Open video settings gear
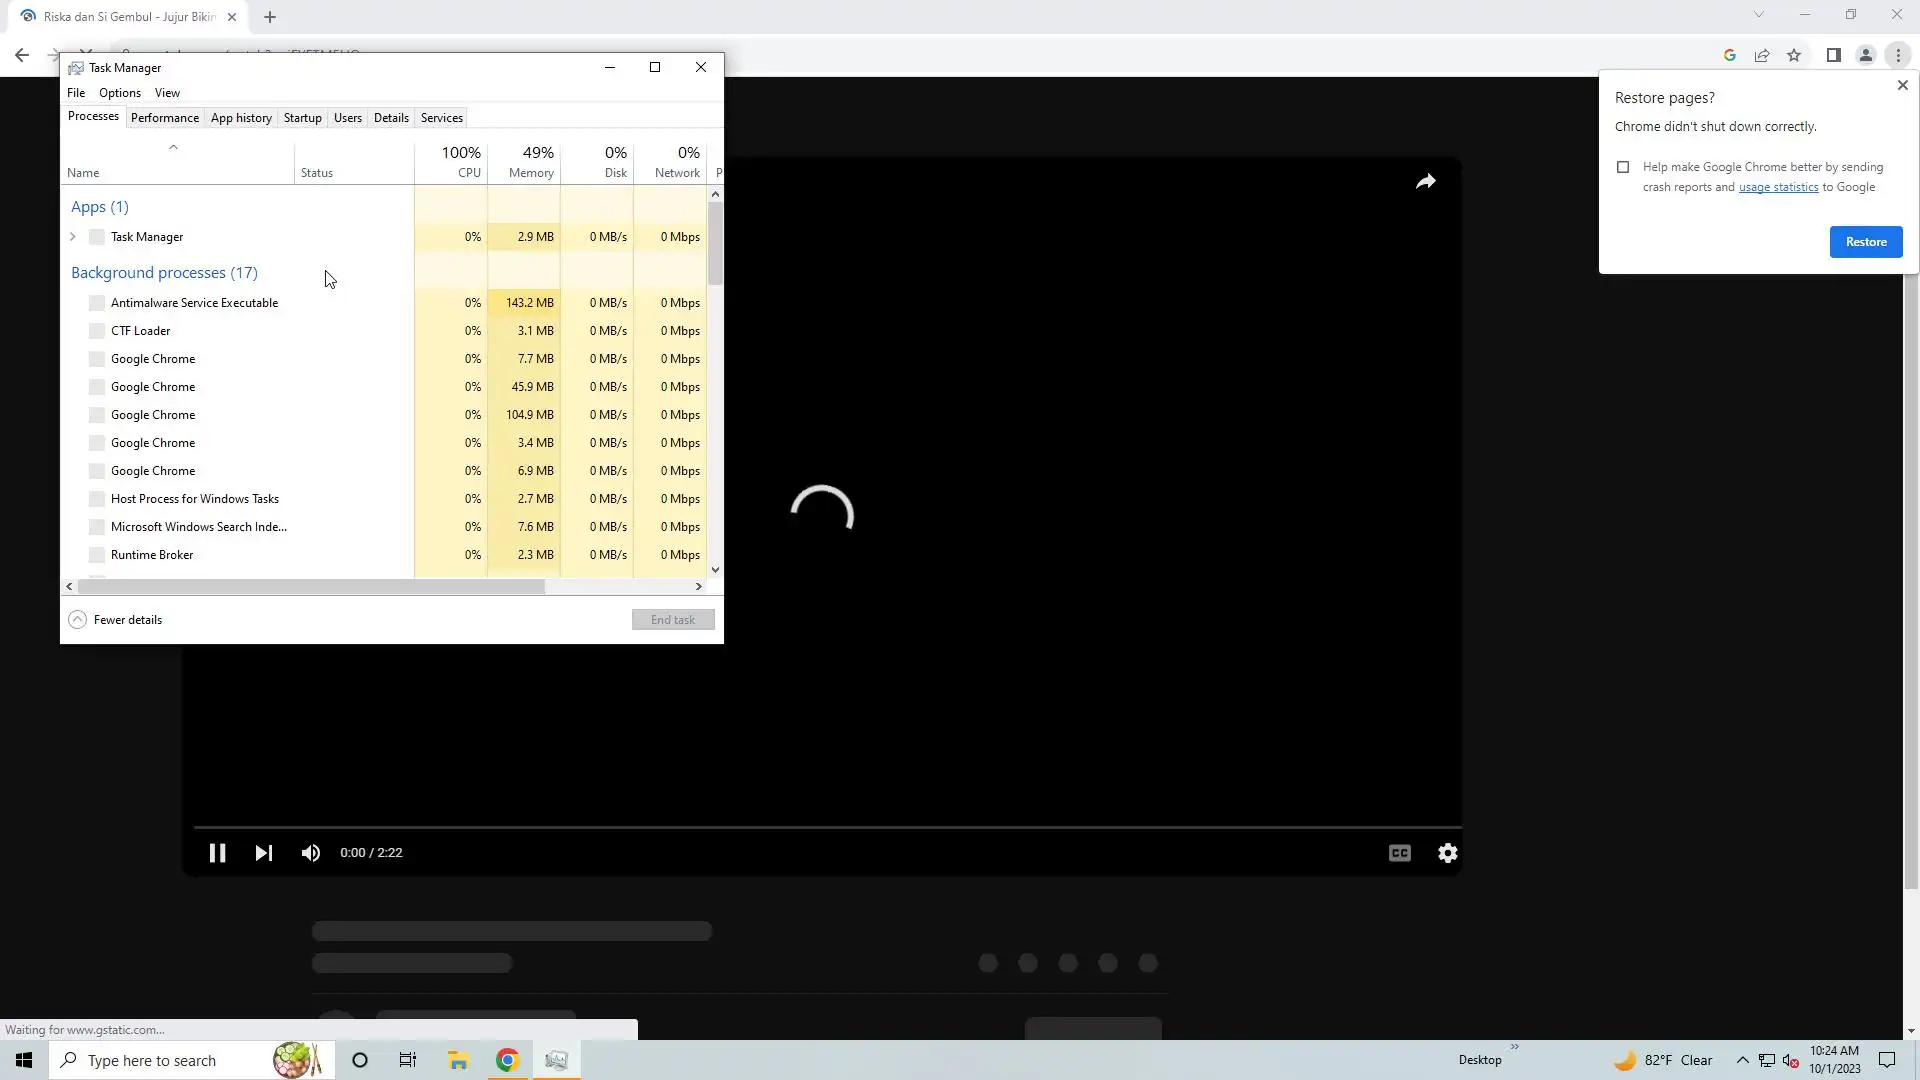1920x1080 pixels. pyautogui.click(x=1447, y=853)
